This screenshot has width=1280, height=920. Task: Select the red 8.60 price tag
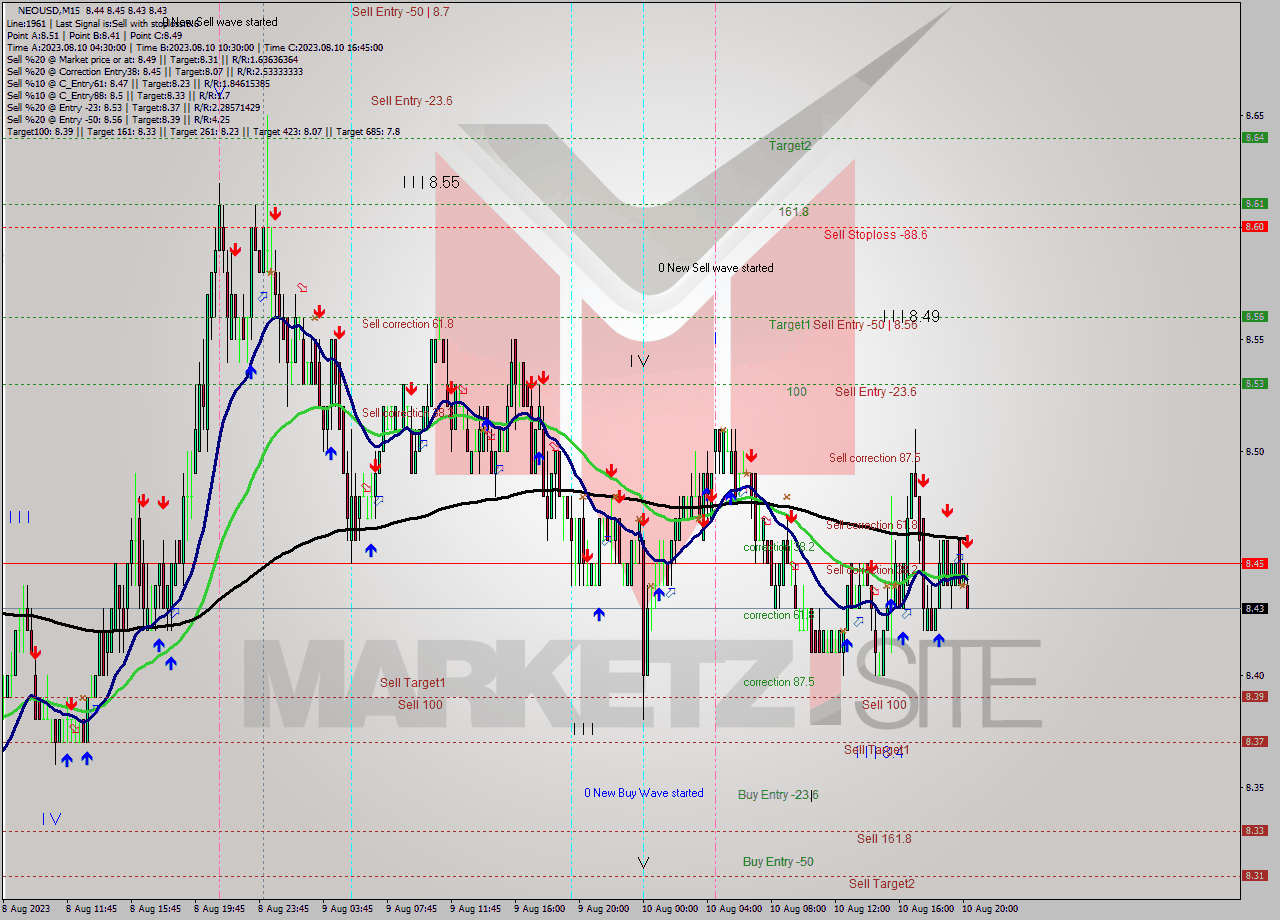tap(1255, 226)
